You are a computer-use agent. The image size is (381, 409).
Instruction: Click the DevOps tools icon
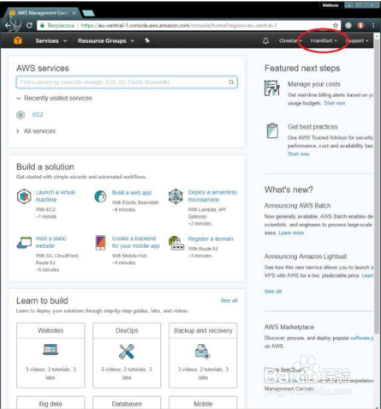[x=127, y=351]
